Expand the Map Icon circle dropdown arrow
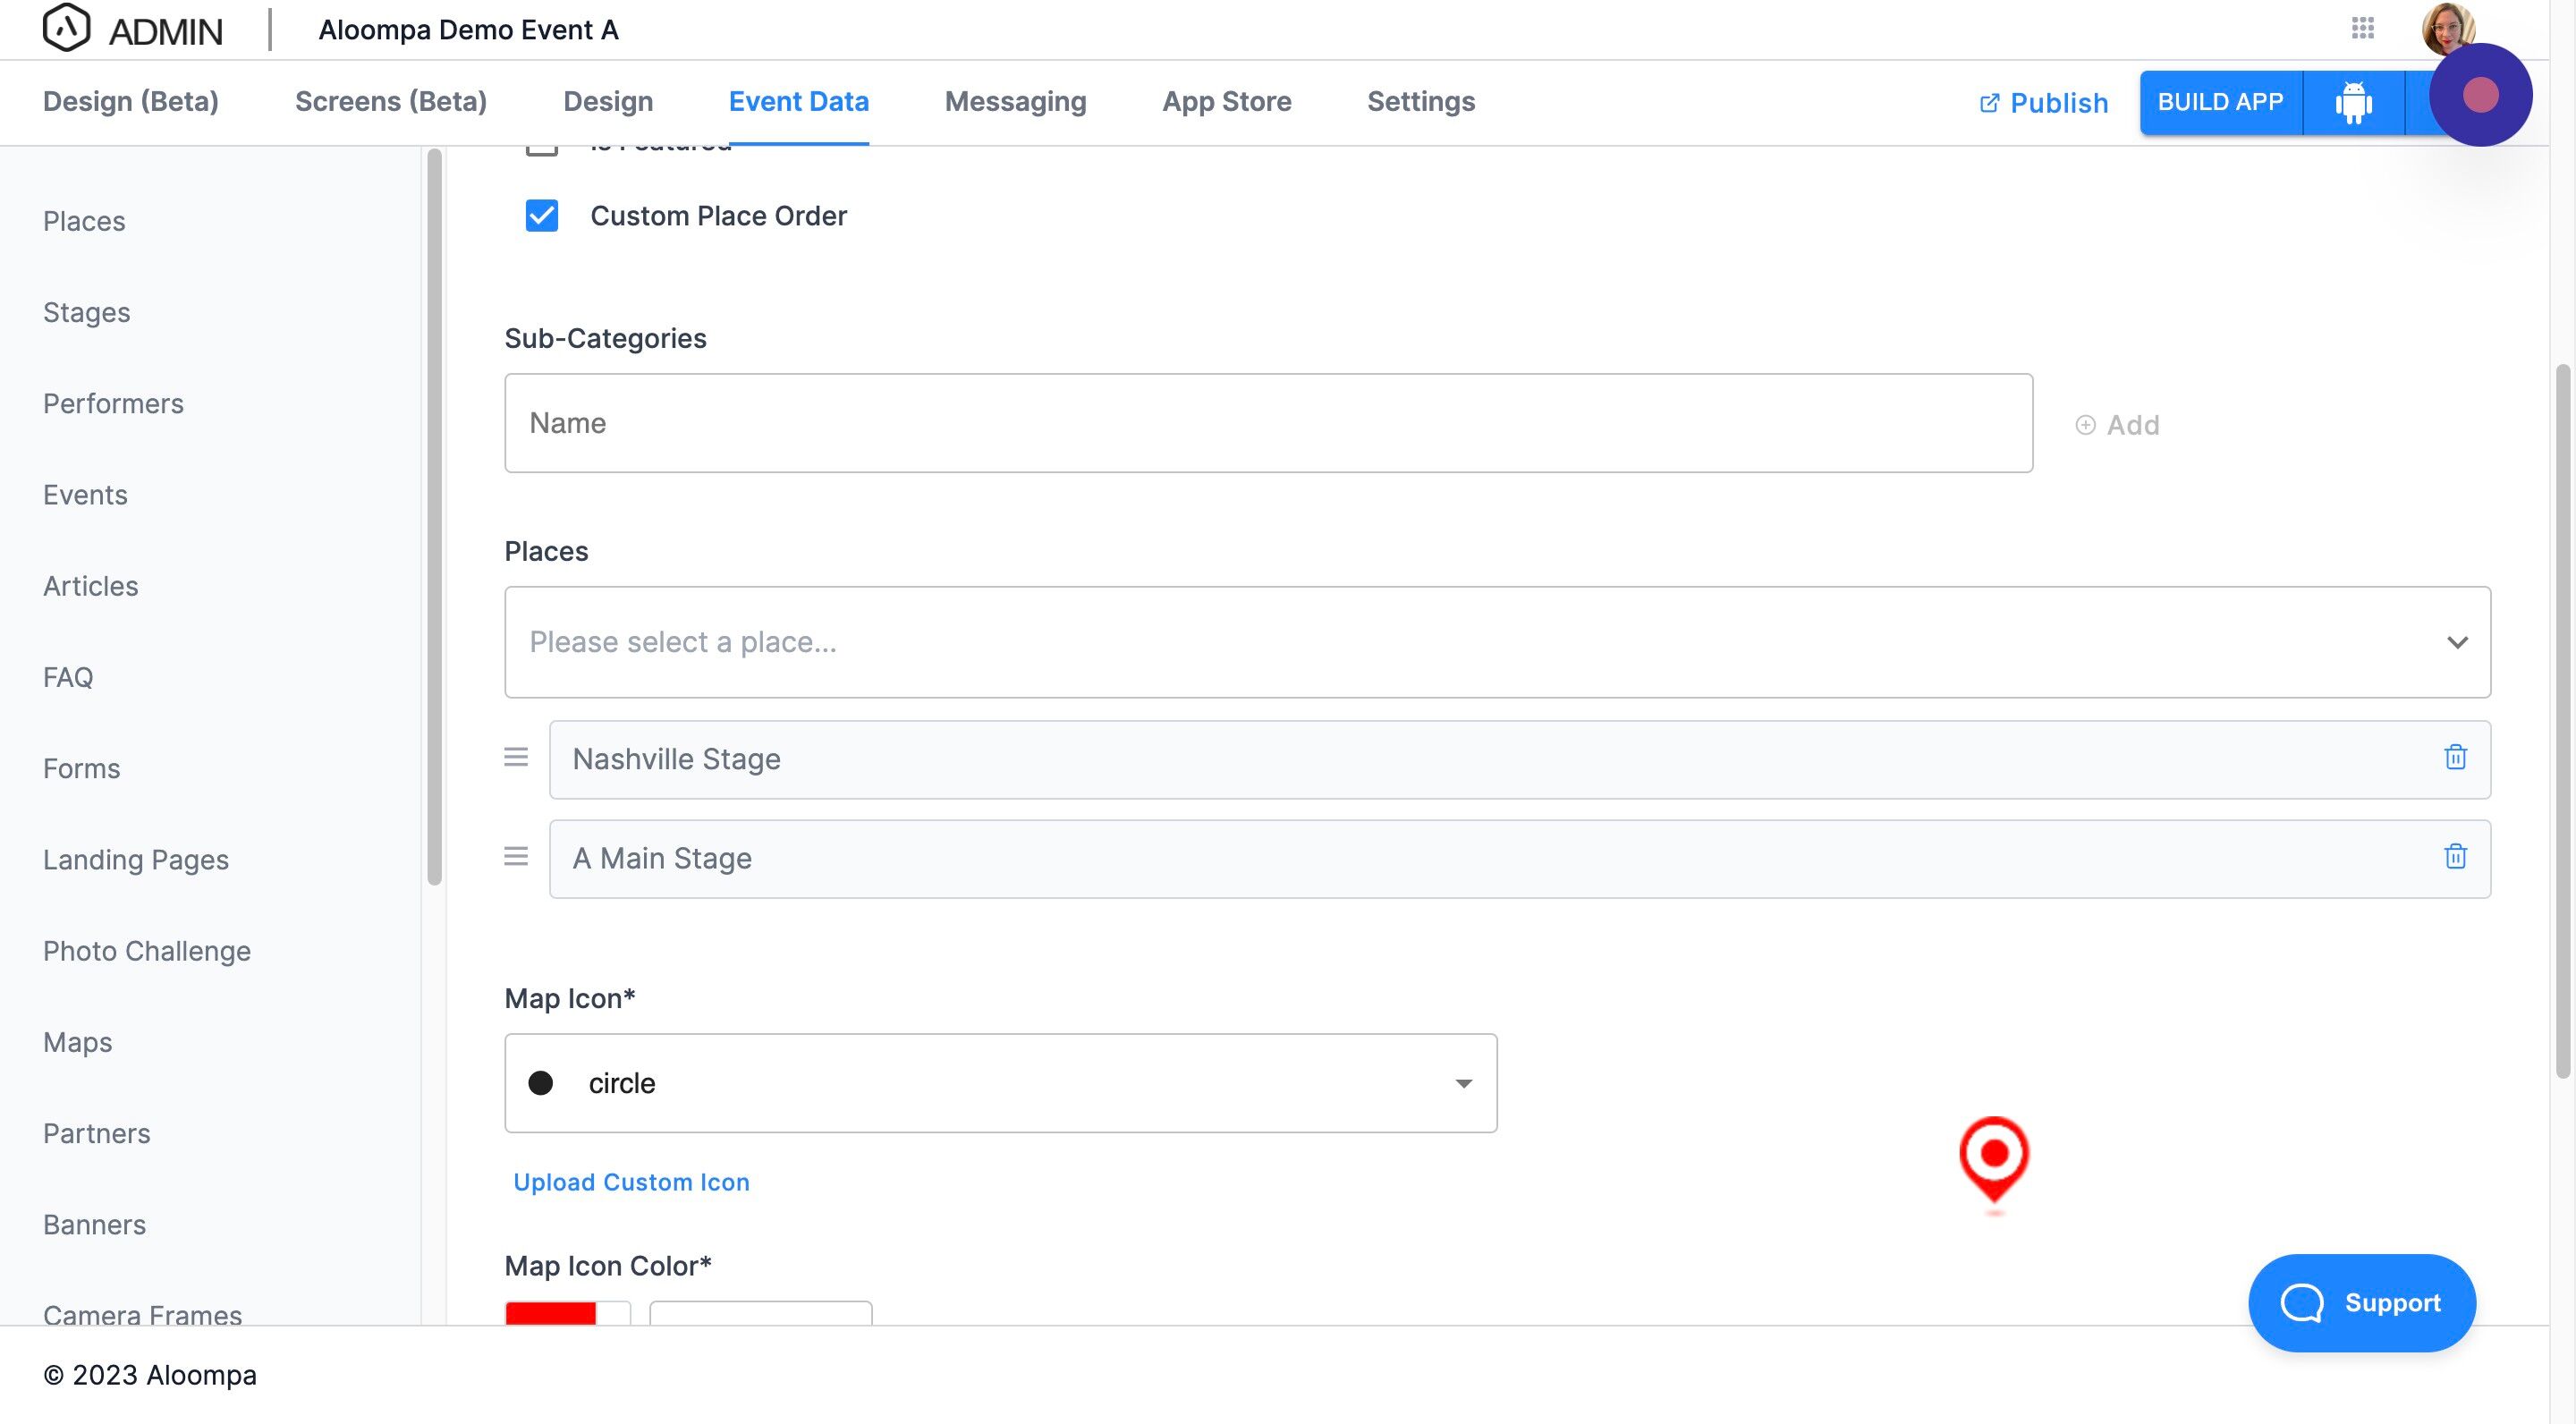Screen dimensions: 2576x1424 coord(1463,1084)
